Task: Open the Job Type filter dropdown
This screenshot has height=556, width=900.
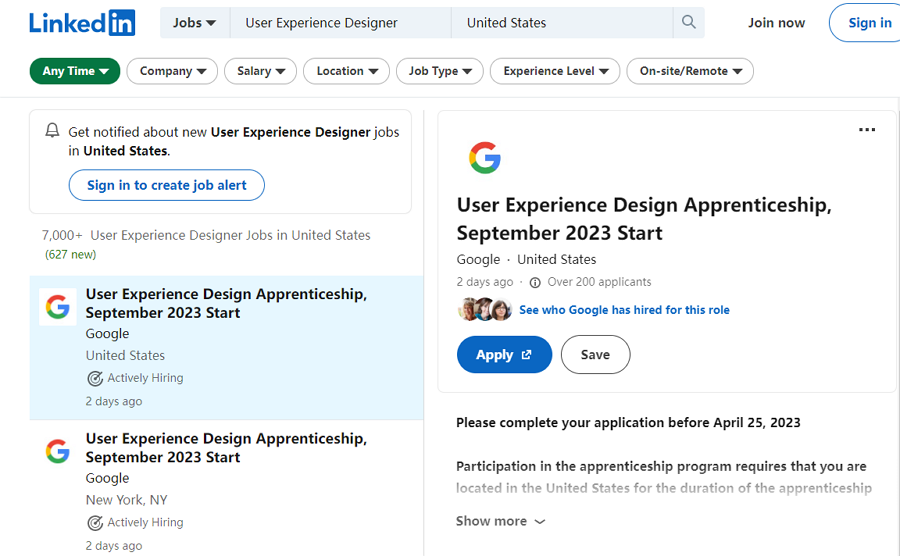Action: (x=440, y=71)
